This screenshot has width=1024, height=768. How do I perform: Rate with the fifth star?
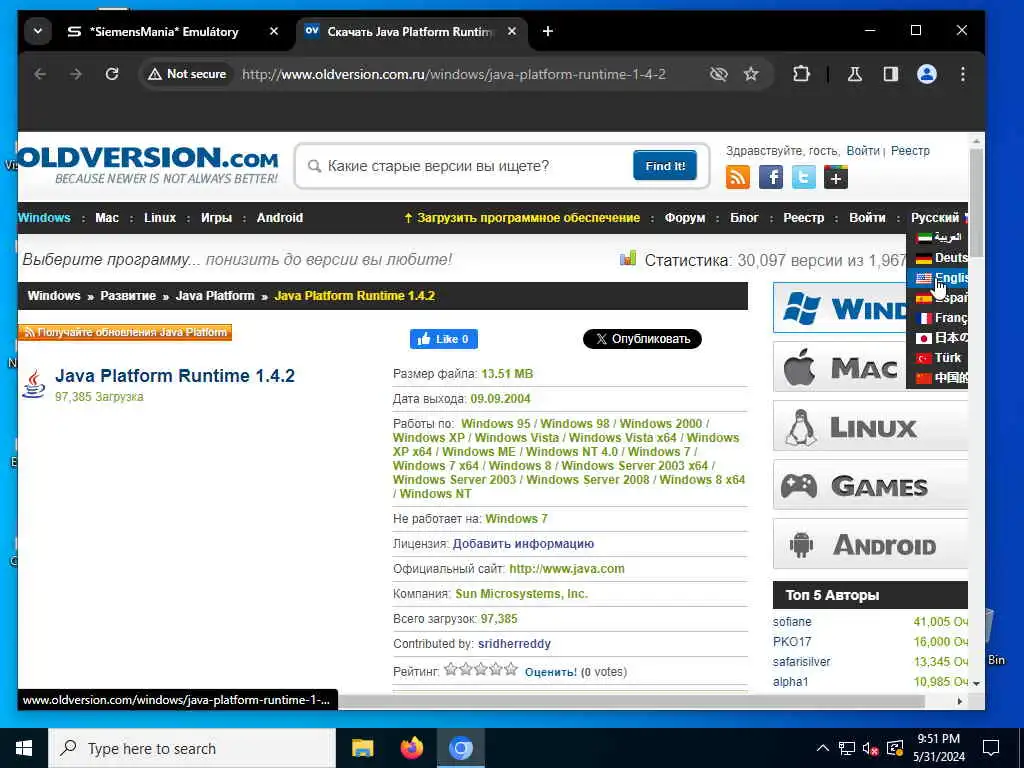(511, 669)
